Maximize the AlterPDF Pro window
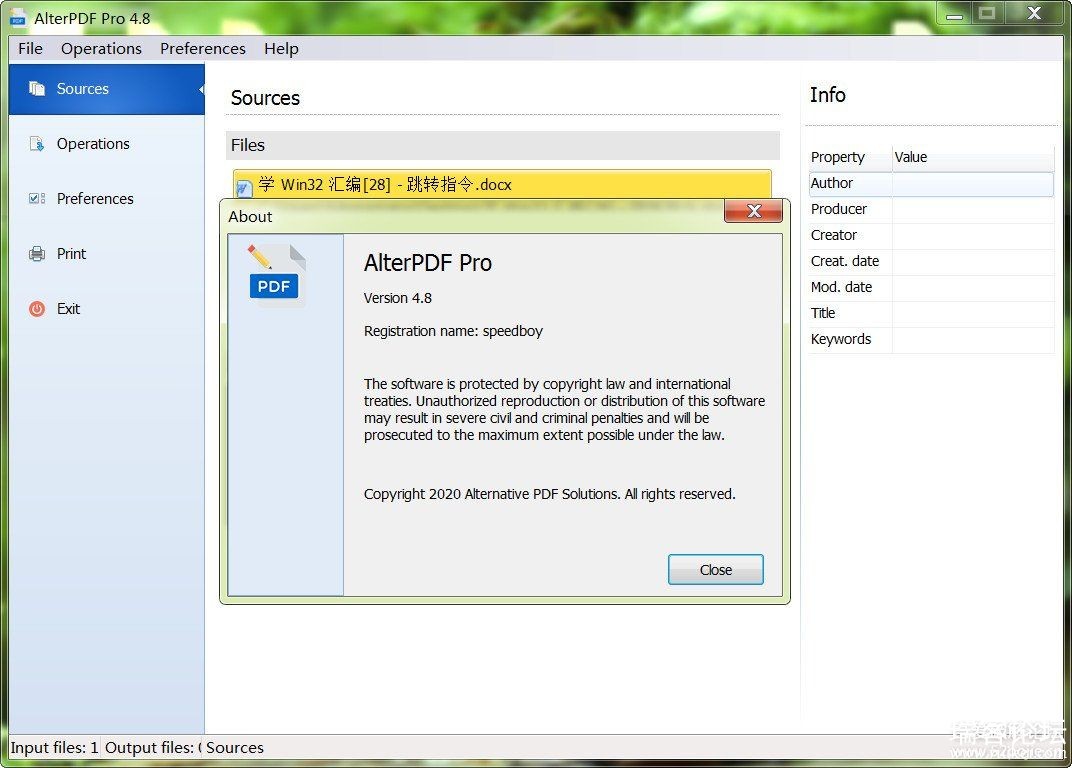The image size is (1072, 768). 987,14
